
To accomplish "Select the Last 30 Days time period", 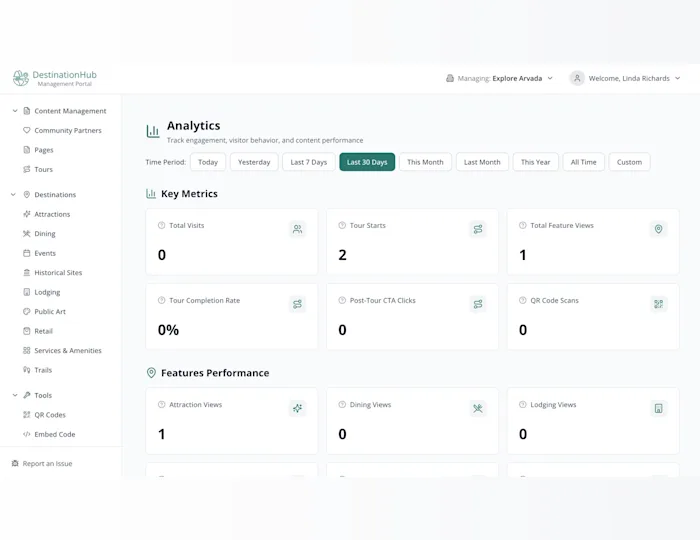I will pyautogui.click(x=367, y=162).
